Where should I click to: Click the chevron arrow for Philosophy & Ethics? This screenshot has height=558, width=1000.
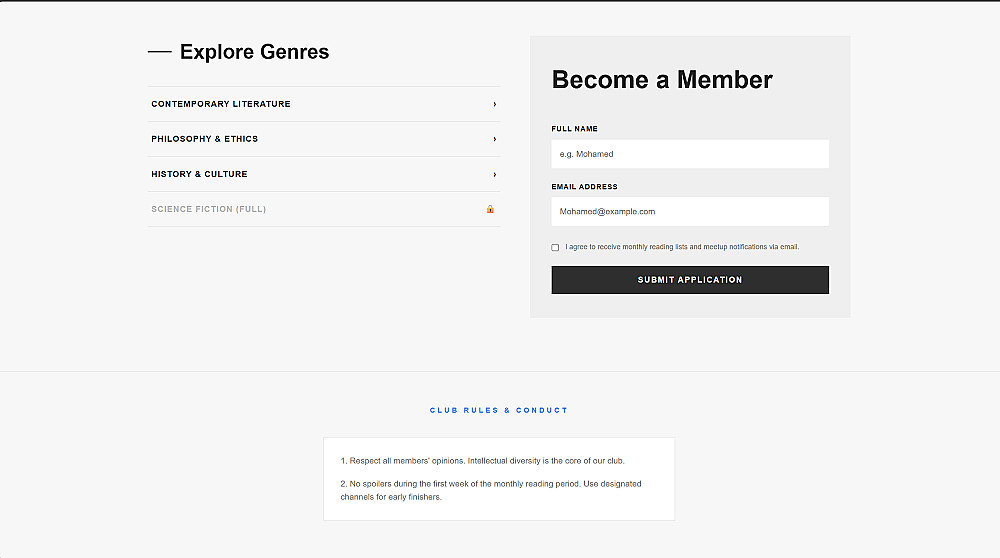(494, 139)
